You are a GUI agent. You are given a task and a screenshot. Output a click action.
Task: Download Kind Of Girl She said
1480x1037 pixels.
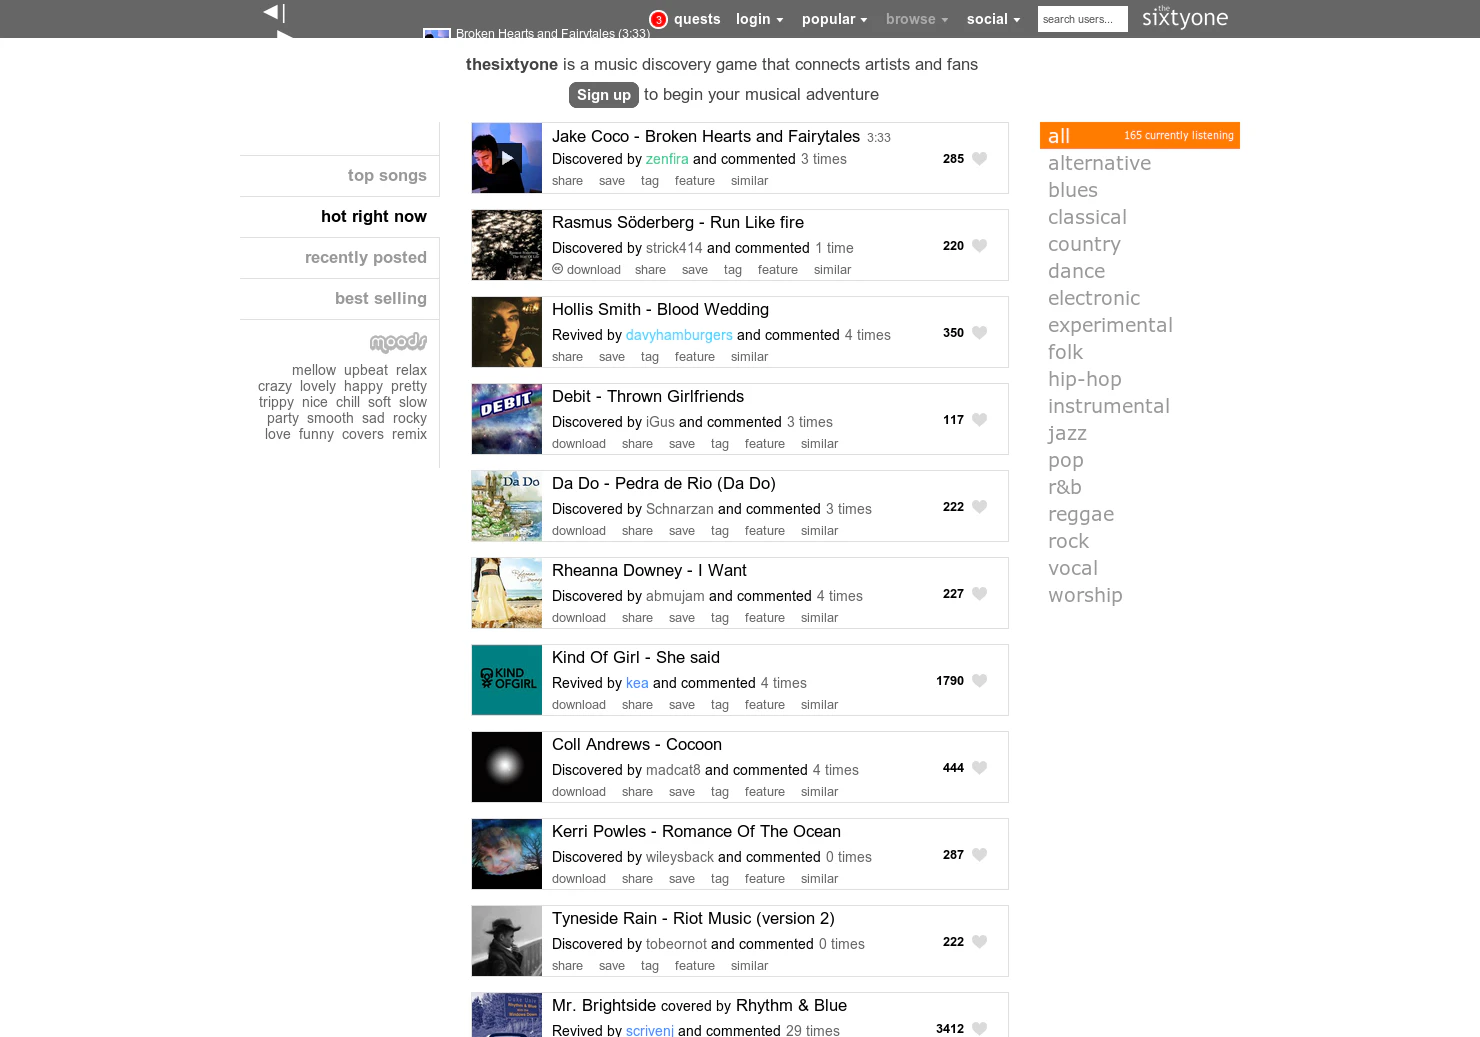pos(579,705)
